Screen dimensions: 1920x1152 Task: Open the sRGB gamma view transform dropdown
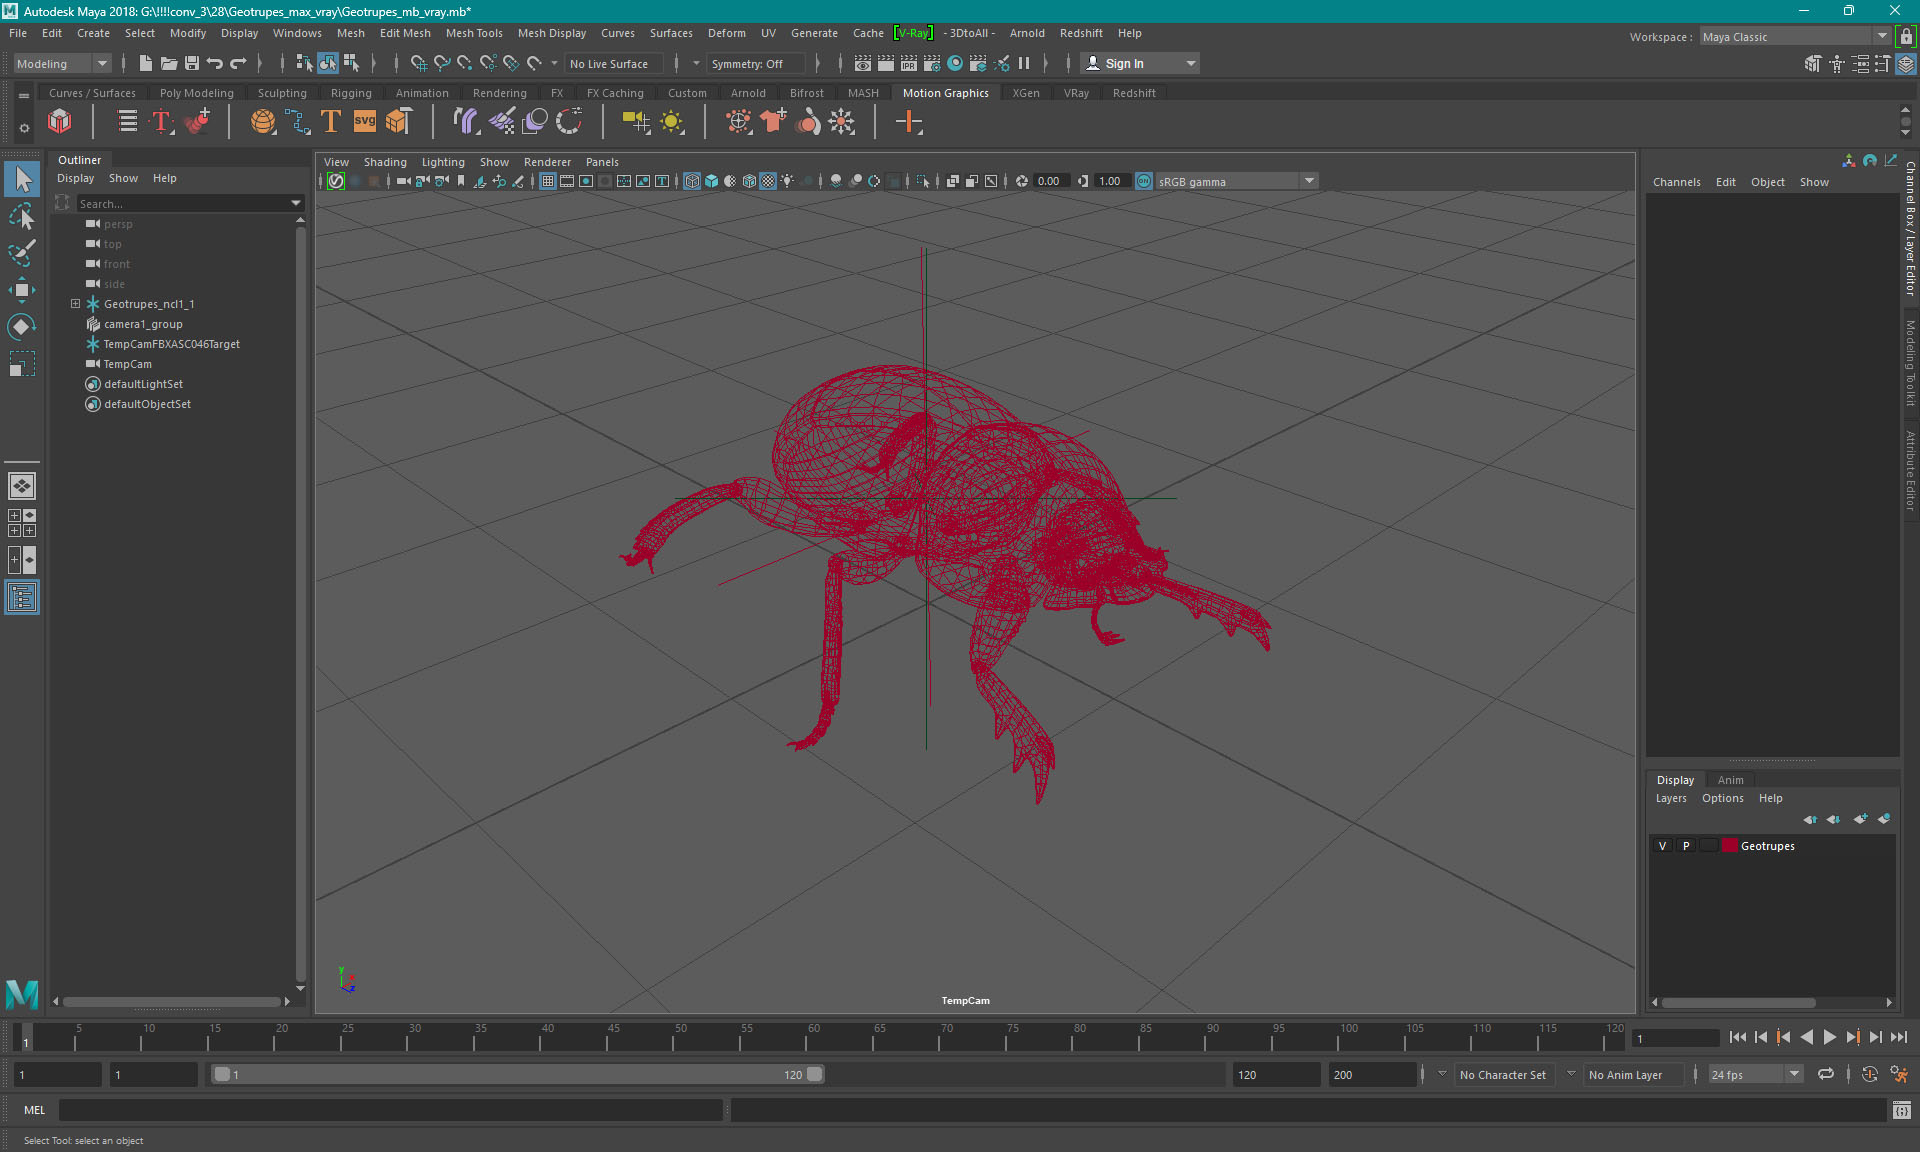coord(1237,181)
